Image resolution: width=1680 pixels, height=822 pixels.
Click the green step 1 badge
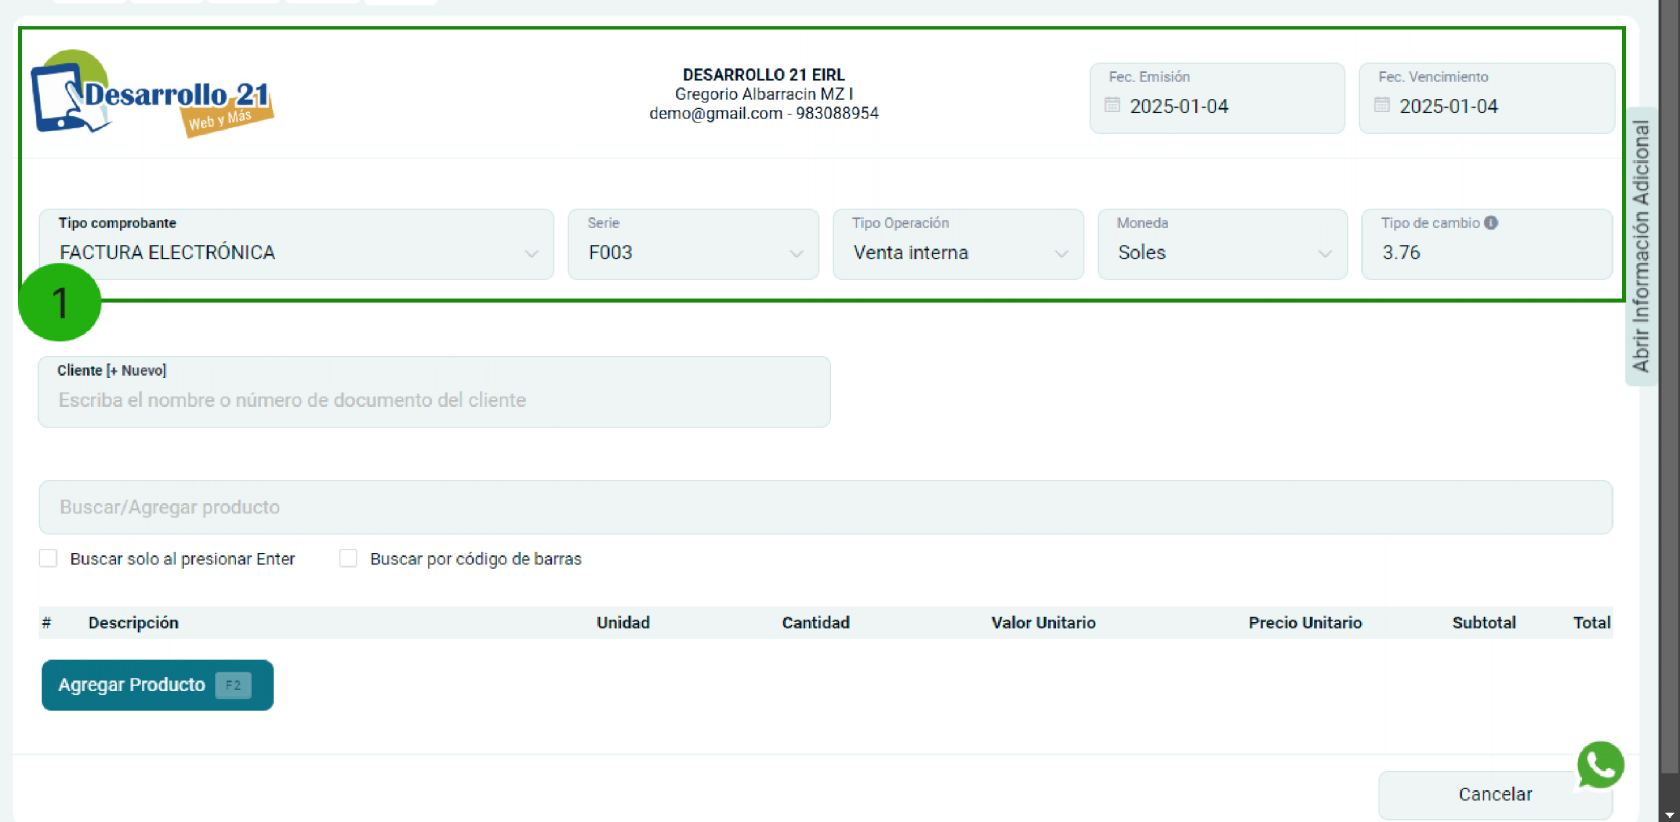60,302
